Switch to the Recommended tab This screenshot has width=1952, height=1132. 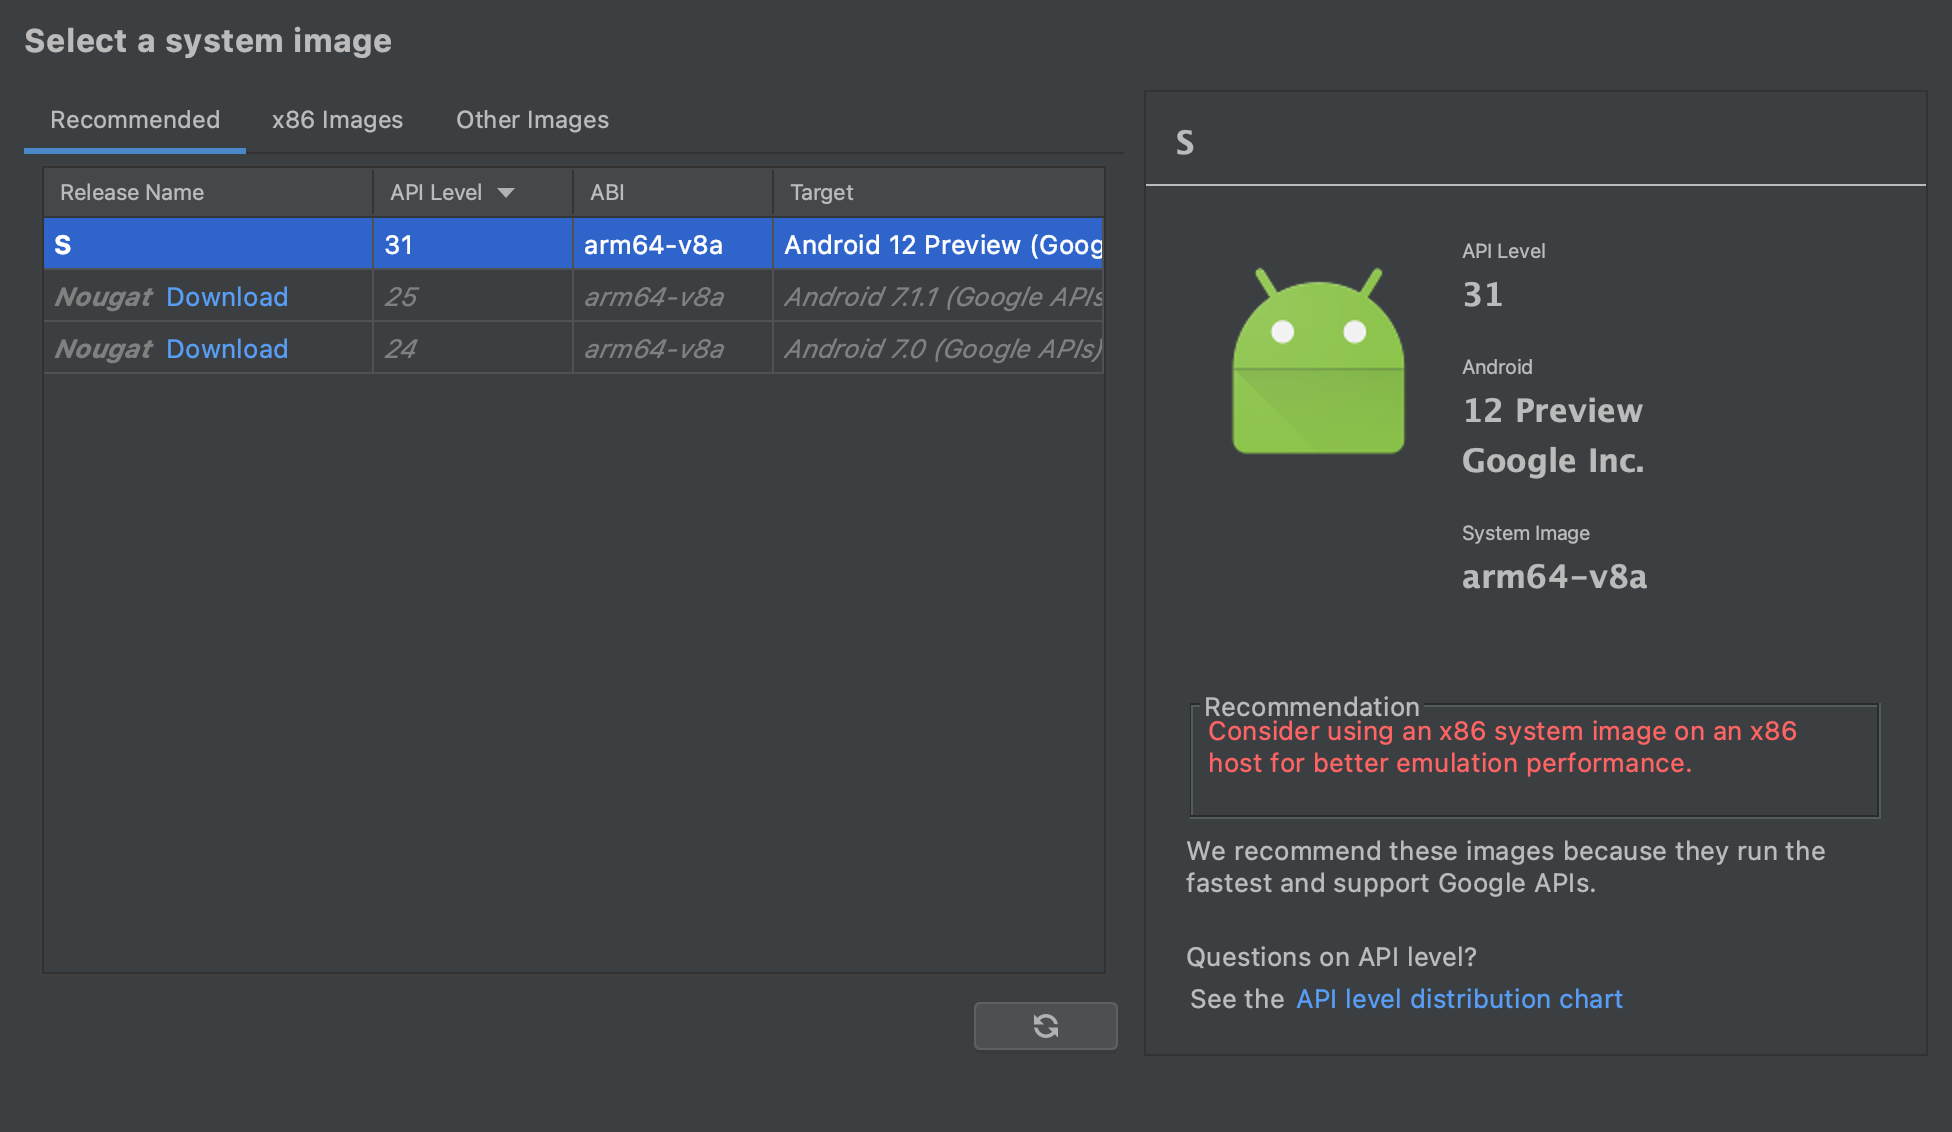coord(135,120)
